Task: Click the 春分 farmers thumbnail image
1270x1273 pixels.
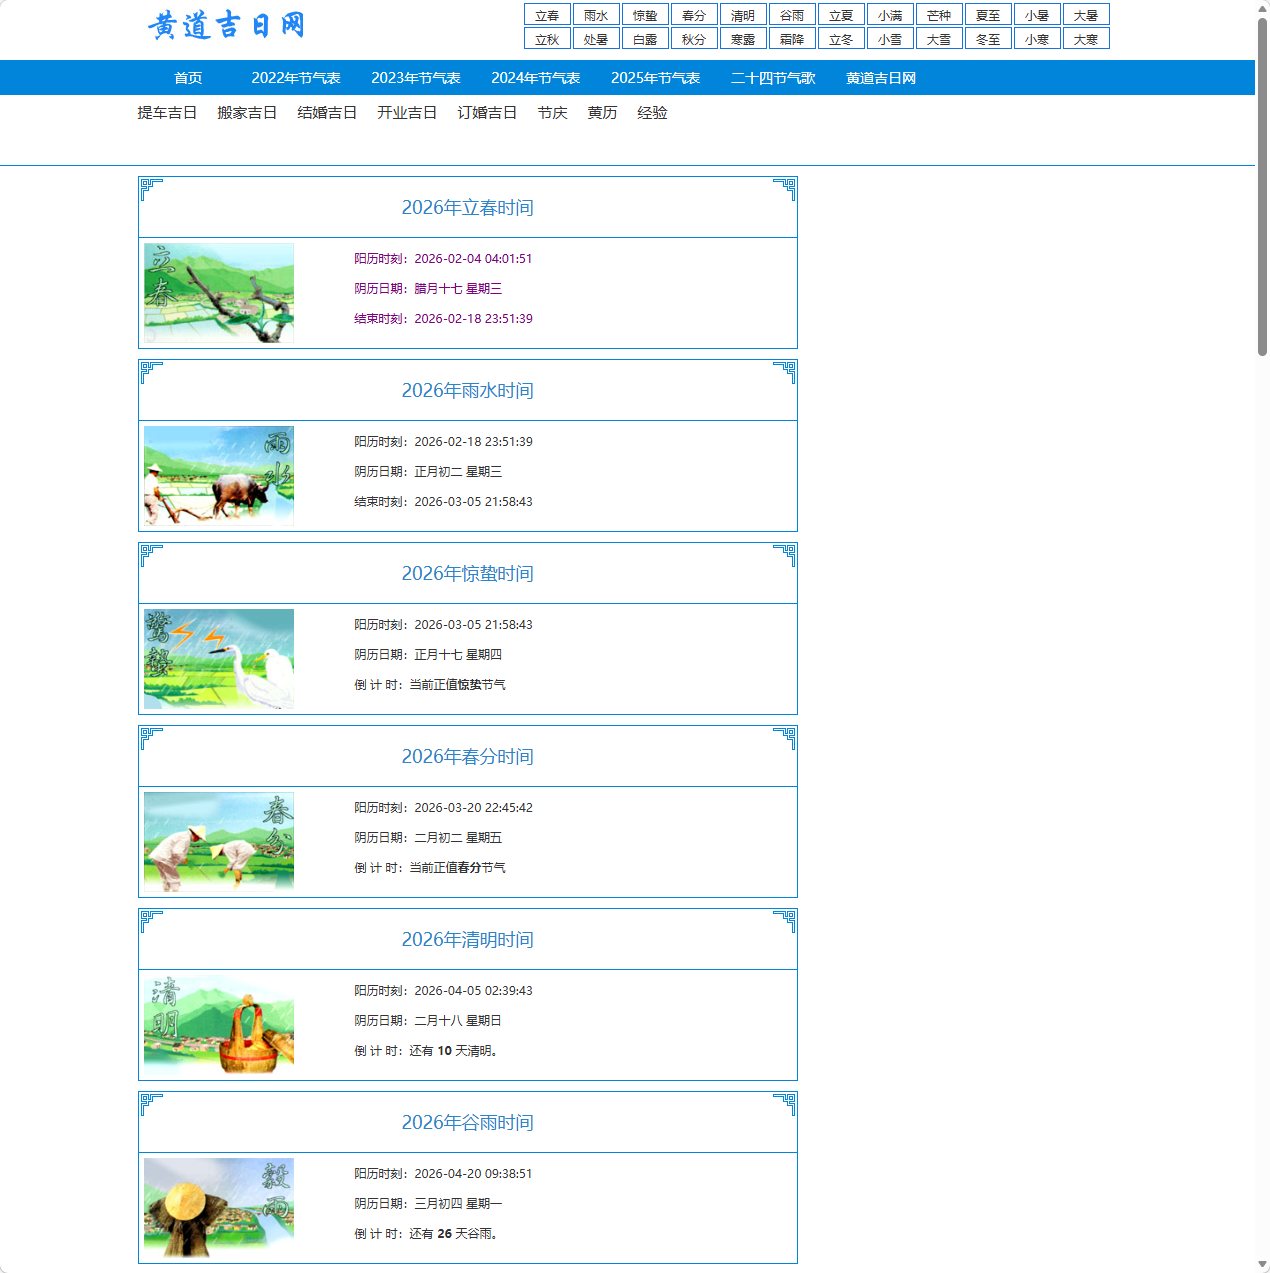Action: click(219, 842)
